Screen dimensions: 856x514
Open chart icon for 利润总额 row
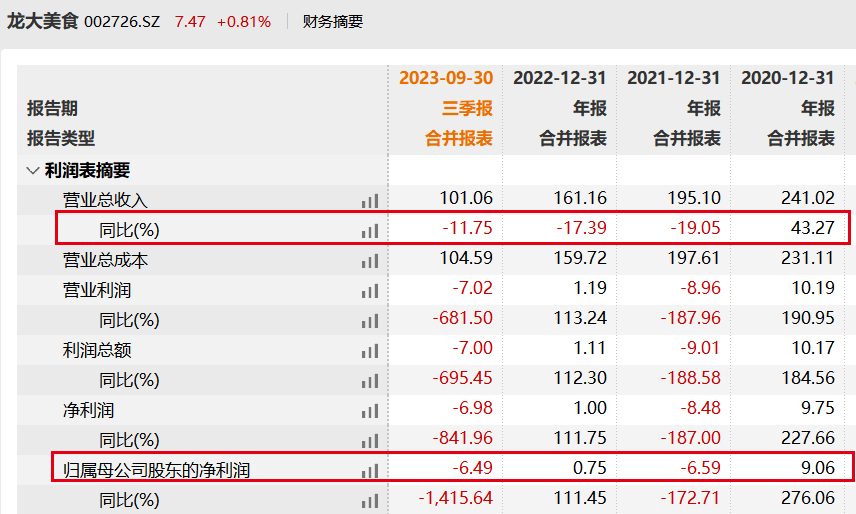[370, 351]
